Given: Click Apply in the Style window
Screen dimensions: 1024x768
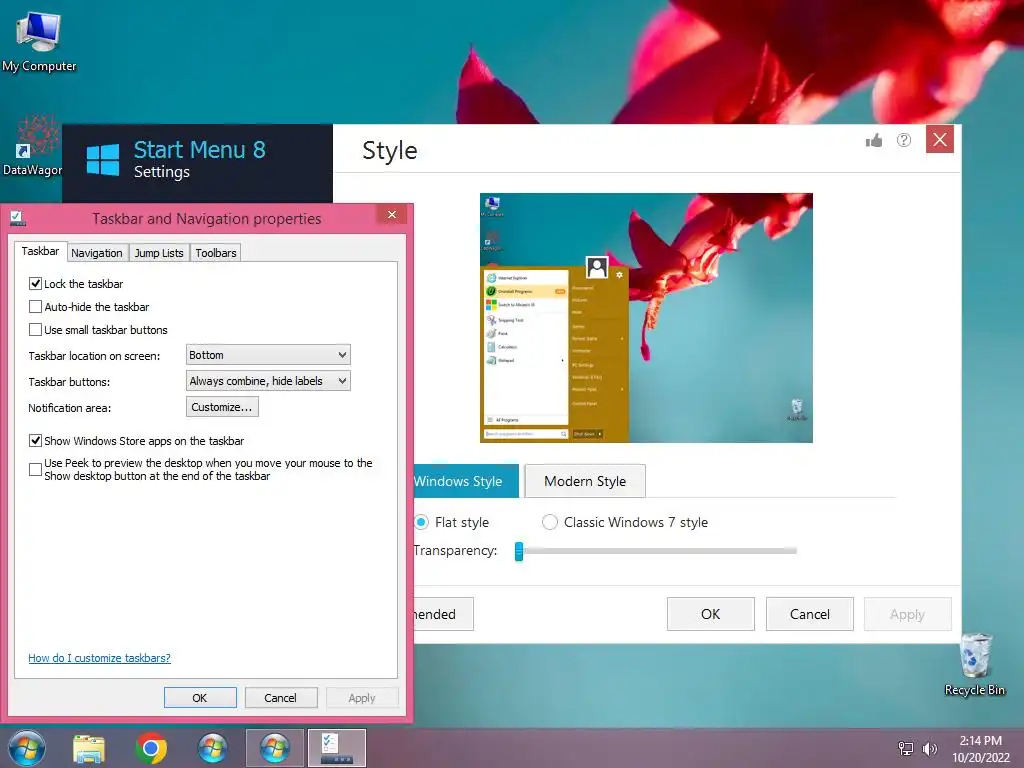Looking at the screenshot, I should coord(908,614).
